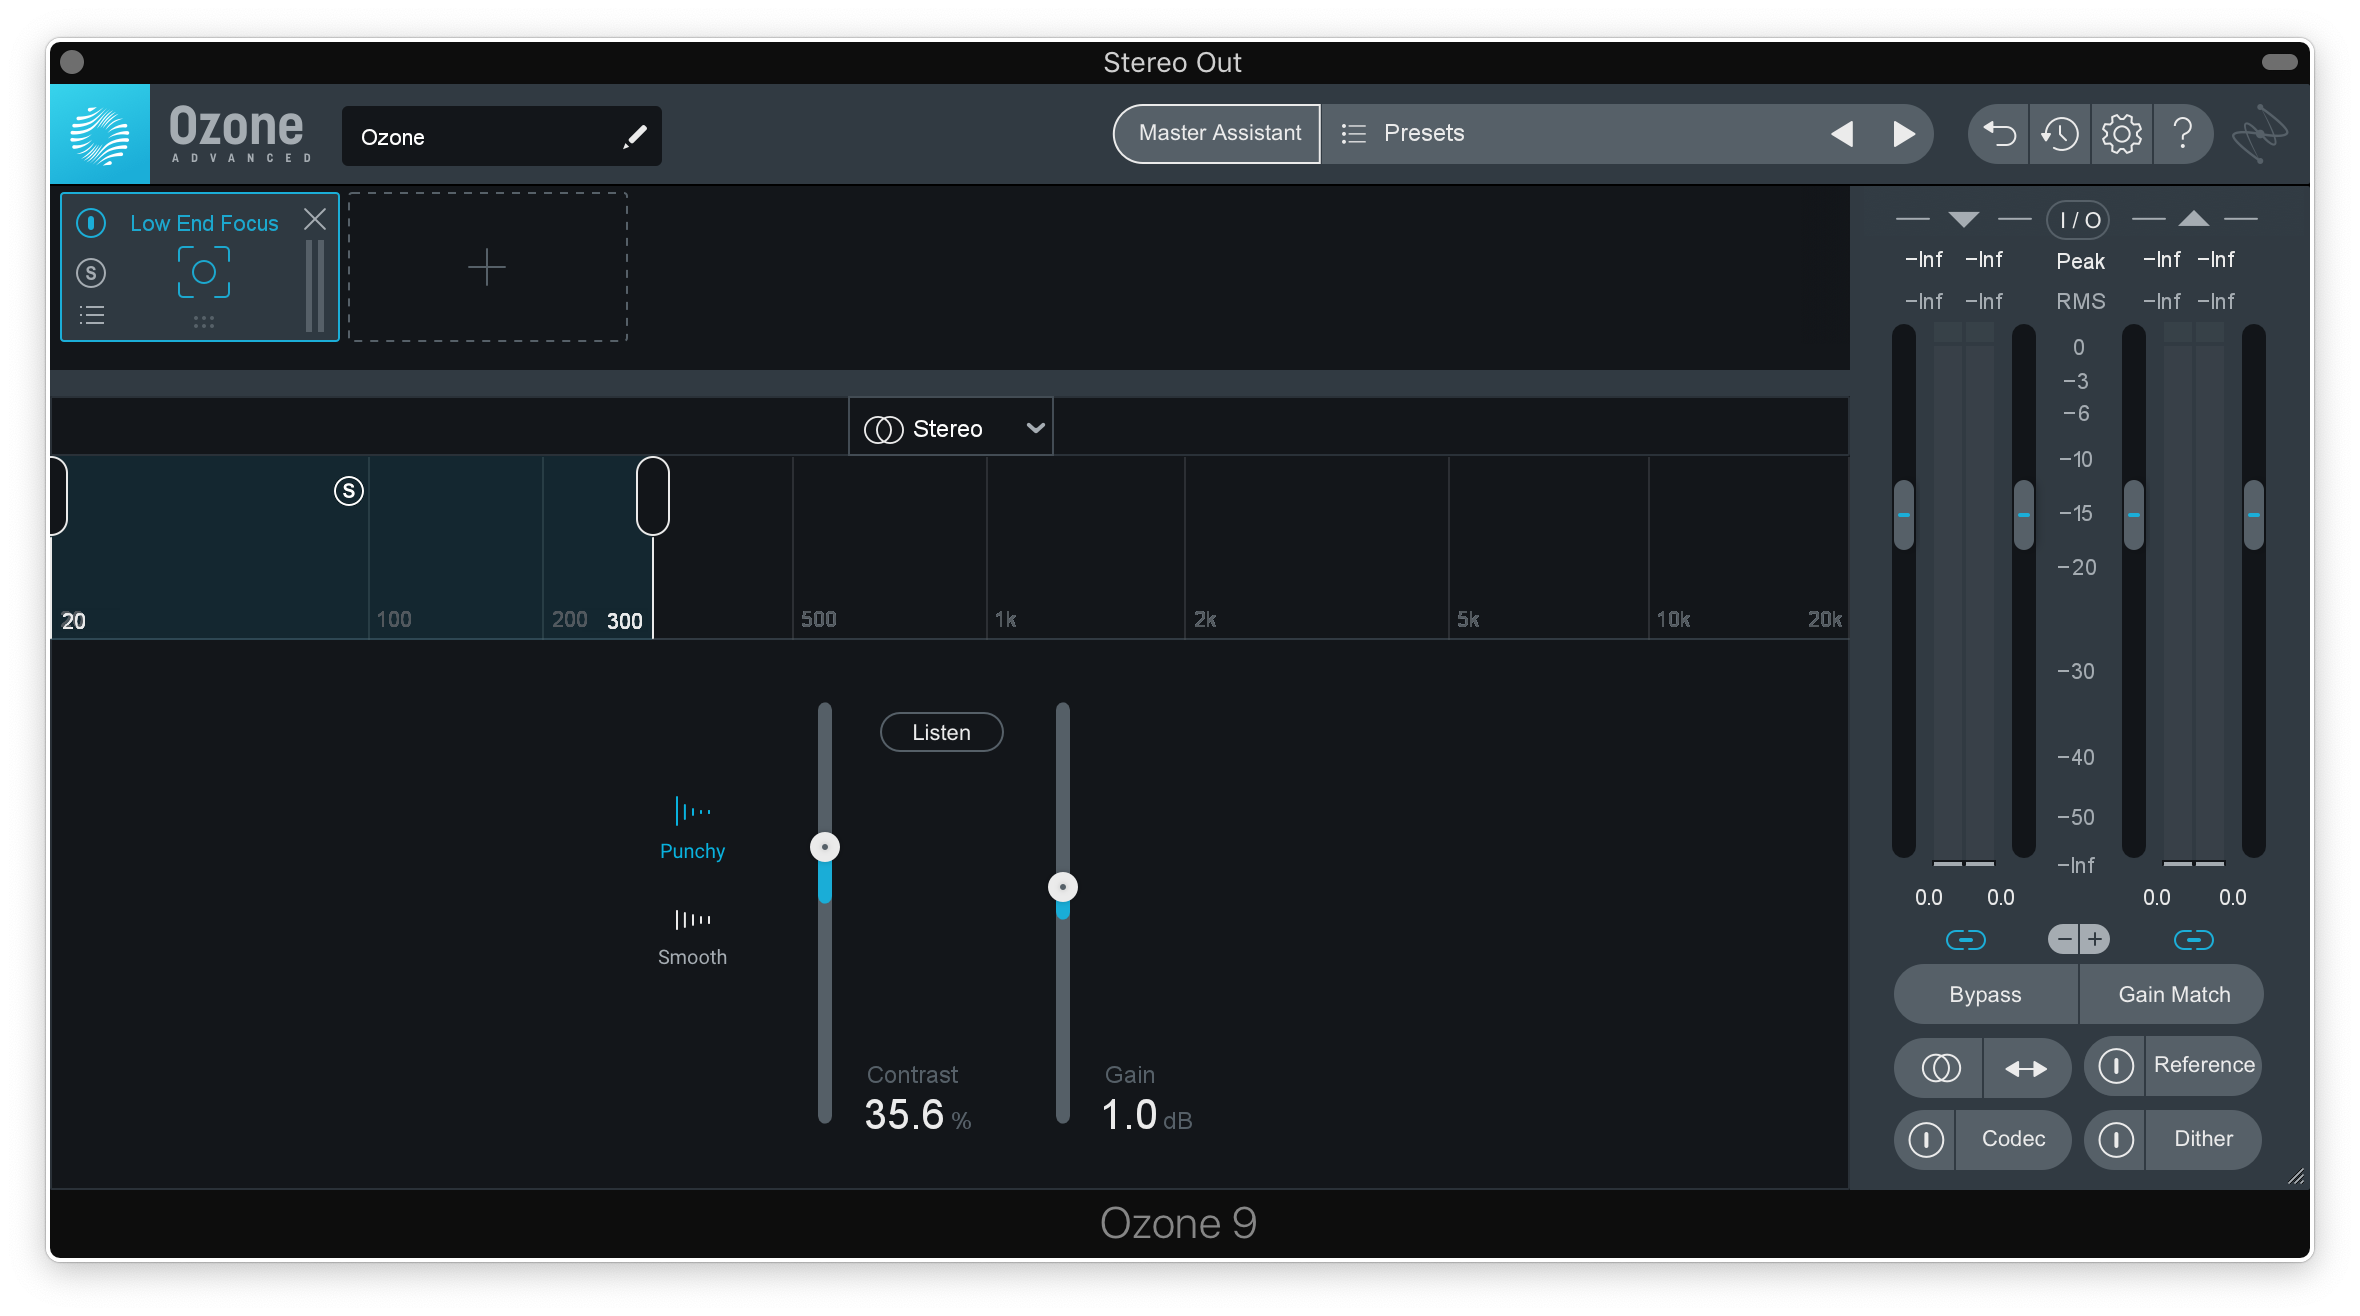Viewport: 2360px width, 1316px height.
Task: Open the Dither panel
Action: point(2204,1139)
